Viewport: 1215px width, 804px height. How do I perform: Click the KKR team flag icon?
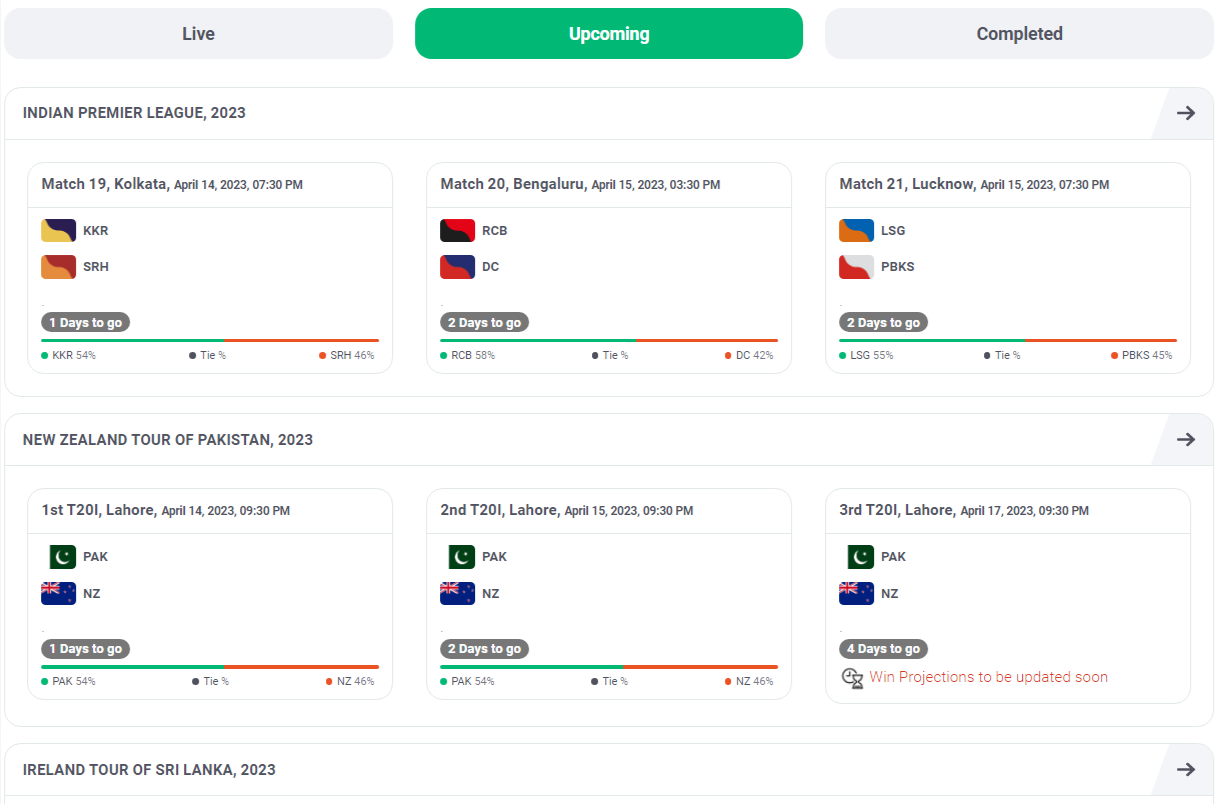[57, 230]
